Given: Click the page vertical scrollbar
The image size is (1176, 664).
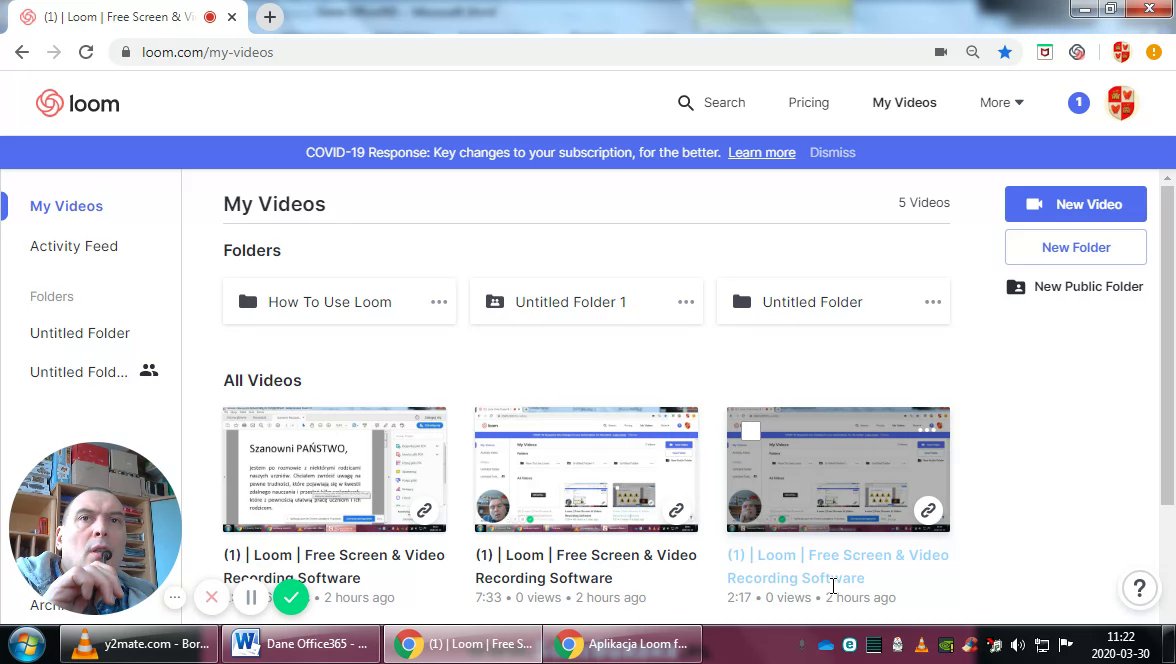Looking at the screenshot, I should coord(1166,345).
